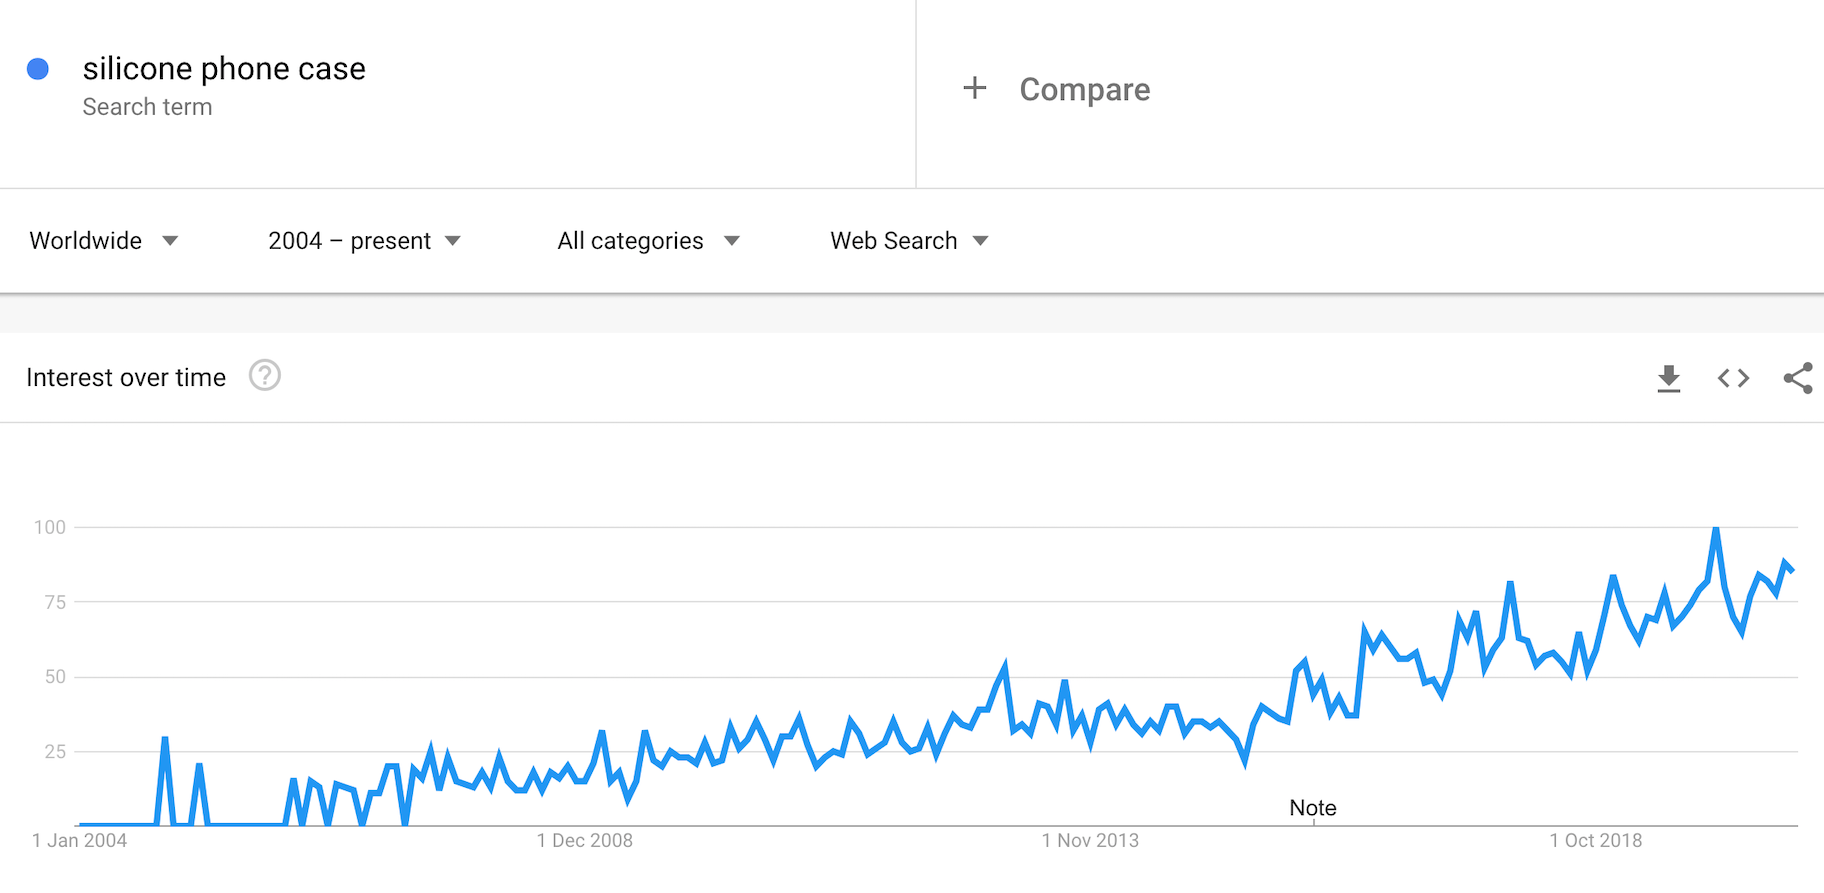The height and width of the screenshot is (893, 1824).
Task: Click the Interest over time heading
Action: pos(126,378)
